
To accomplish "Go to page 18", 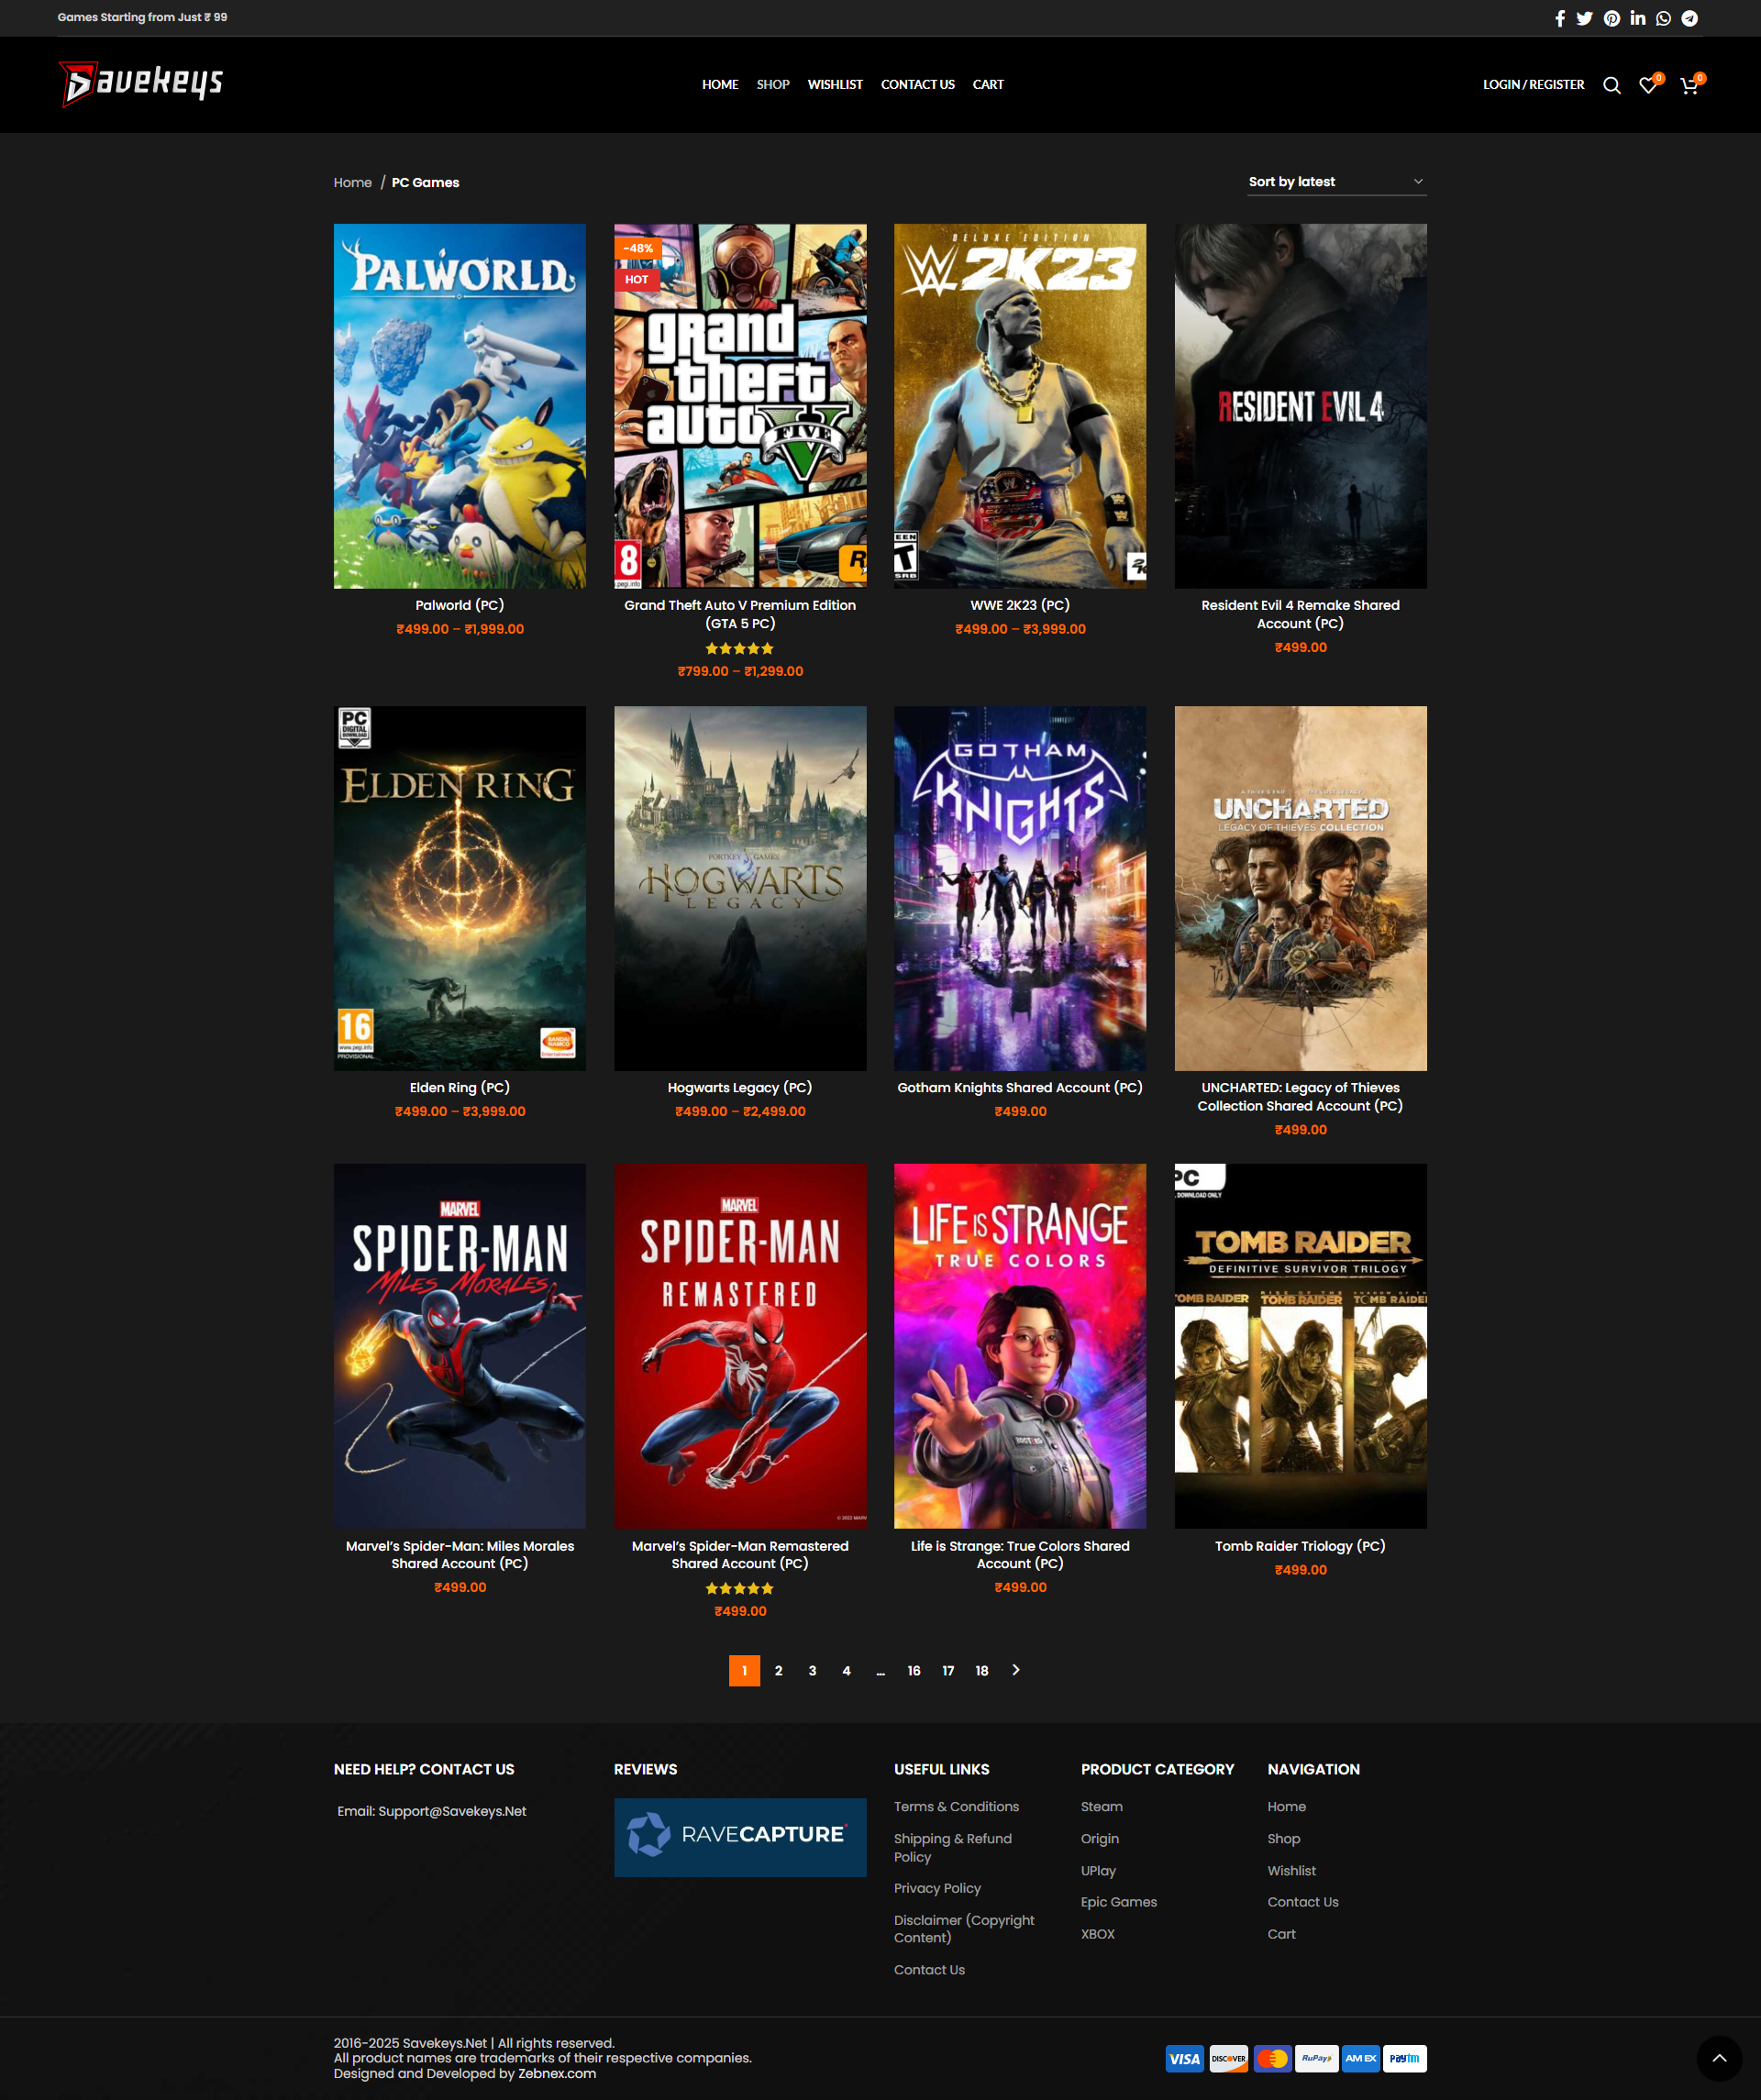I will tap(982, 1671).
